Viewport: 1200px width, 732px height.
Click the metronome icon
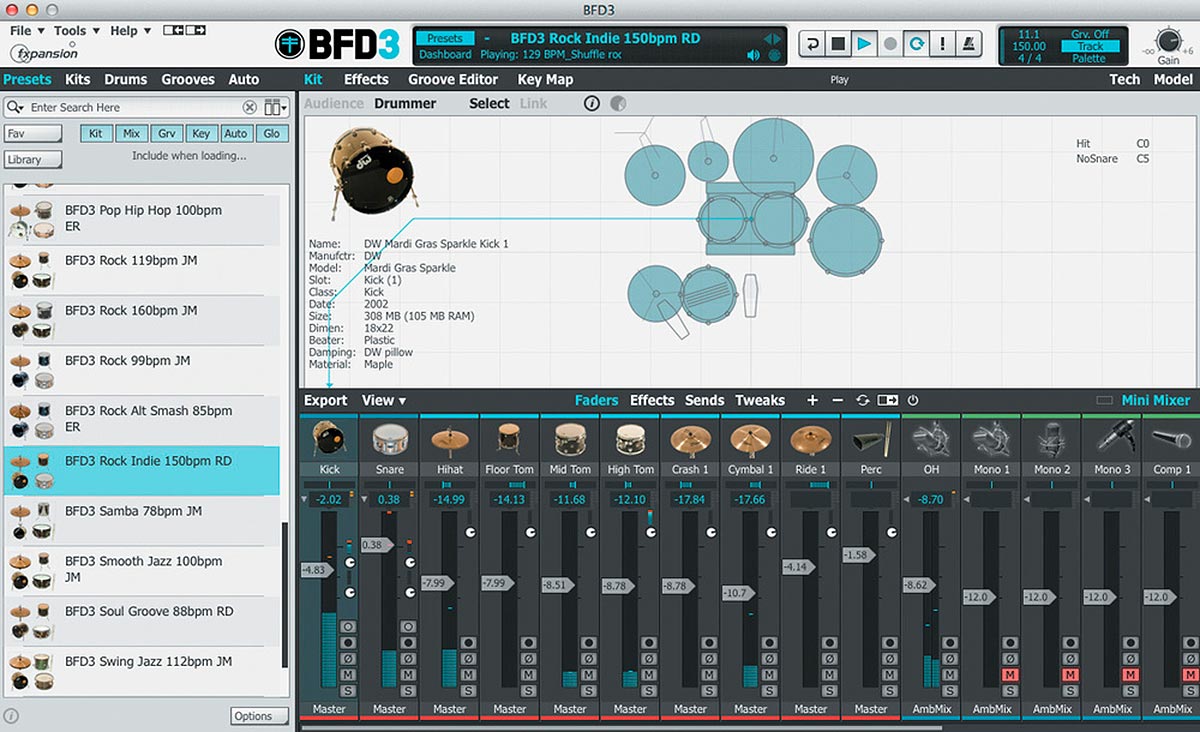click(968, 44)
